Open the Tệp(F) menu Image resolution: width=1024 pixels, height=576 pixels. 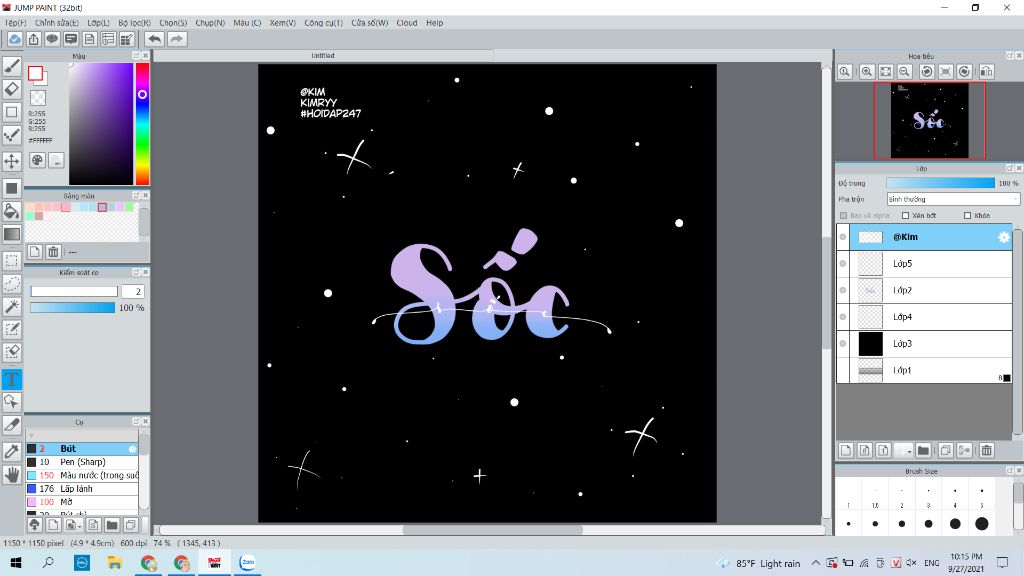point(16,23)
